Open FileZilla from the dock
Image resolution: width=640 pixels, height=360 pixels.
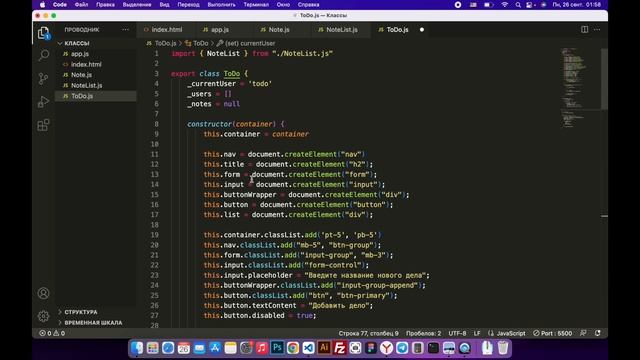tap(340, 348)
